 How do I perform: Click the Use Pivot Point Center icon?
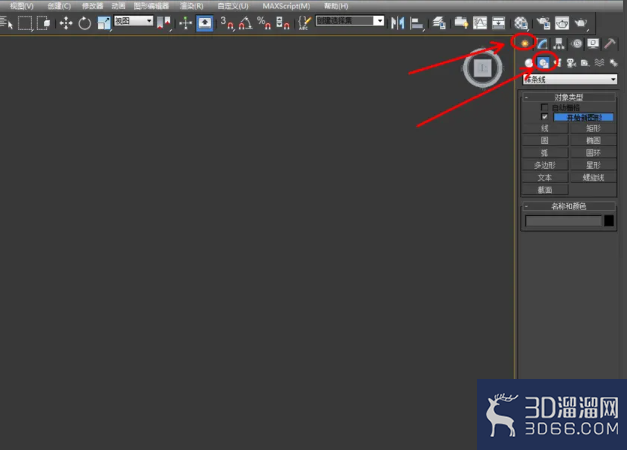164,23
